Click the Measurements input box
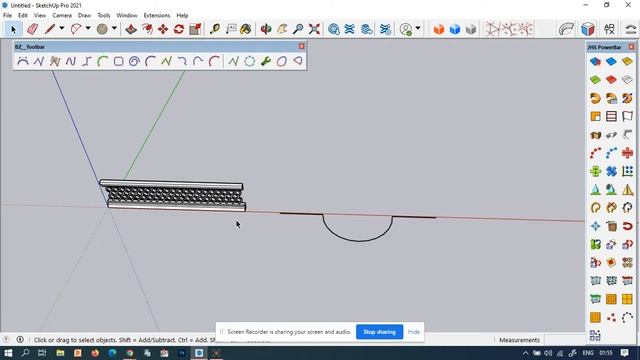The image size is (640, 360). (564, 340)
